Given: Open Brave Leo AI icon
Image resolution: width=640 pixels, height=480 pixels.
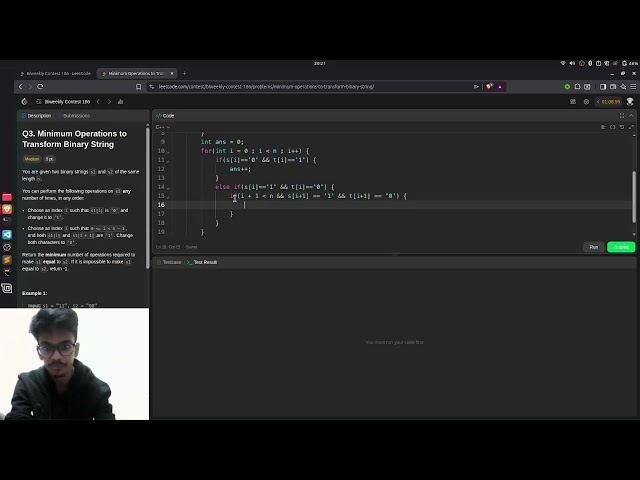Looking at the screenshot, I should 623,87.
